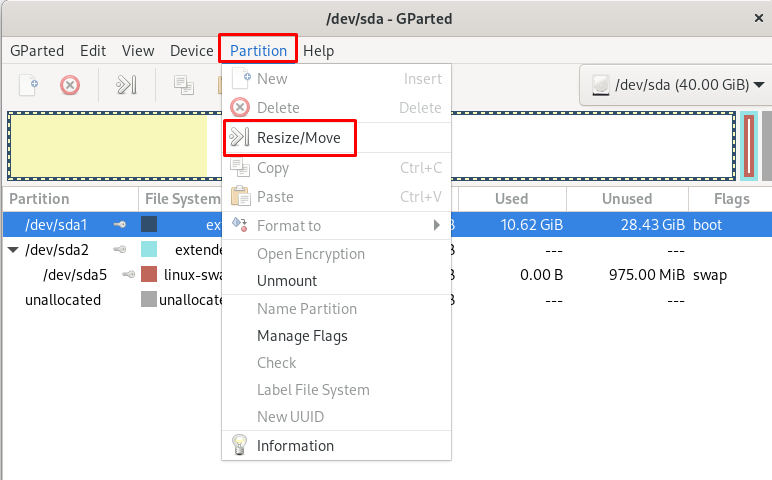
Task: Close the GParted window
Action: (759, 18)
